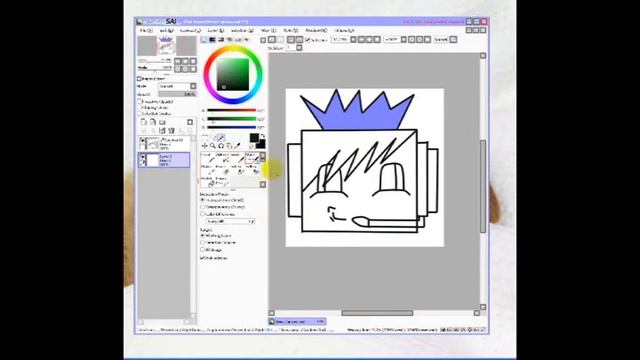Toggle the scratchpad panel icon

(x=247, y=40)
